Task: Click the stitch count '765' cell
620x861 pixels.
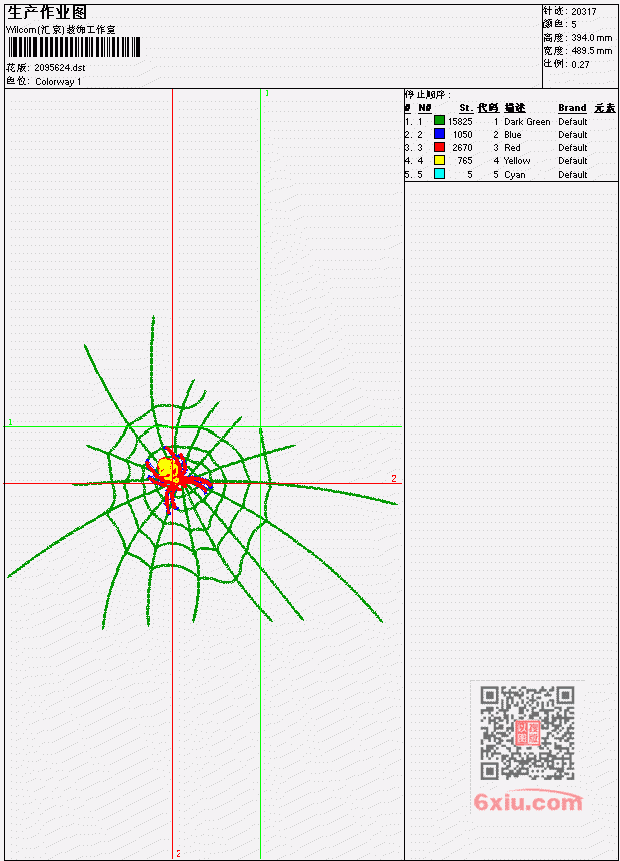Action: pos(465,161)
